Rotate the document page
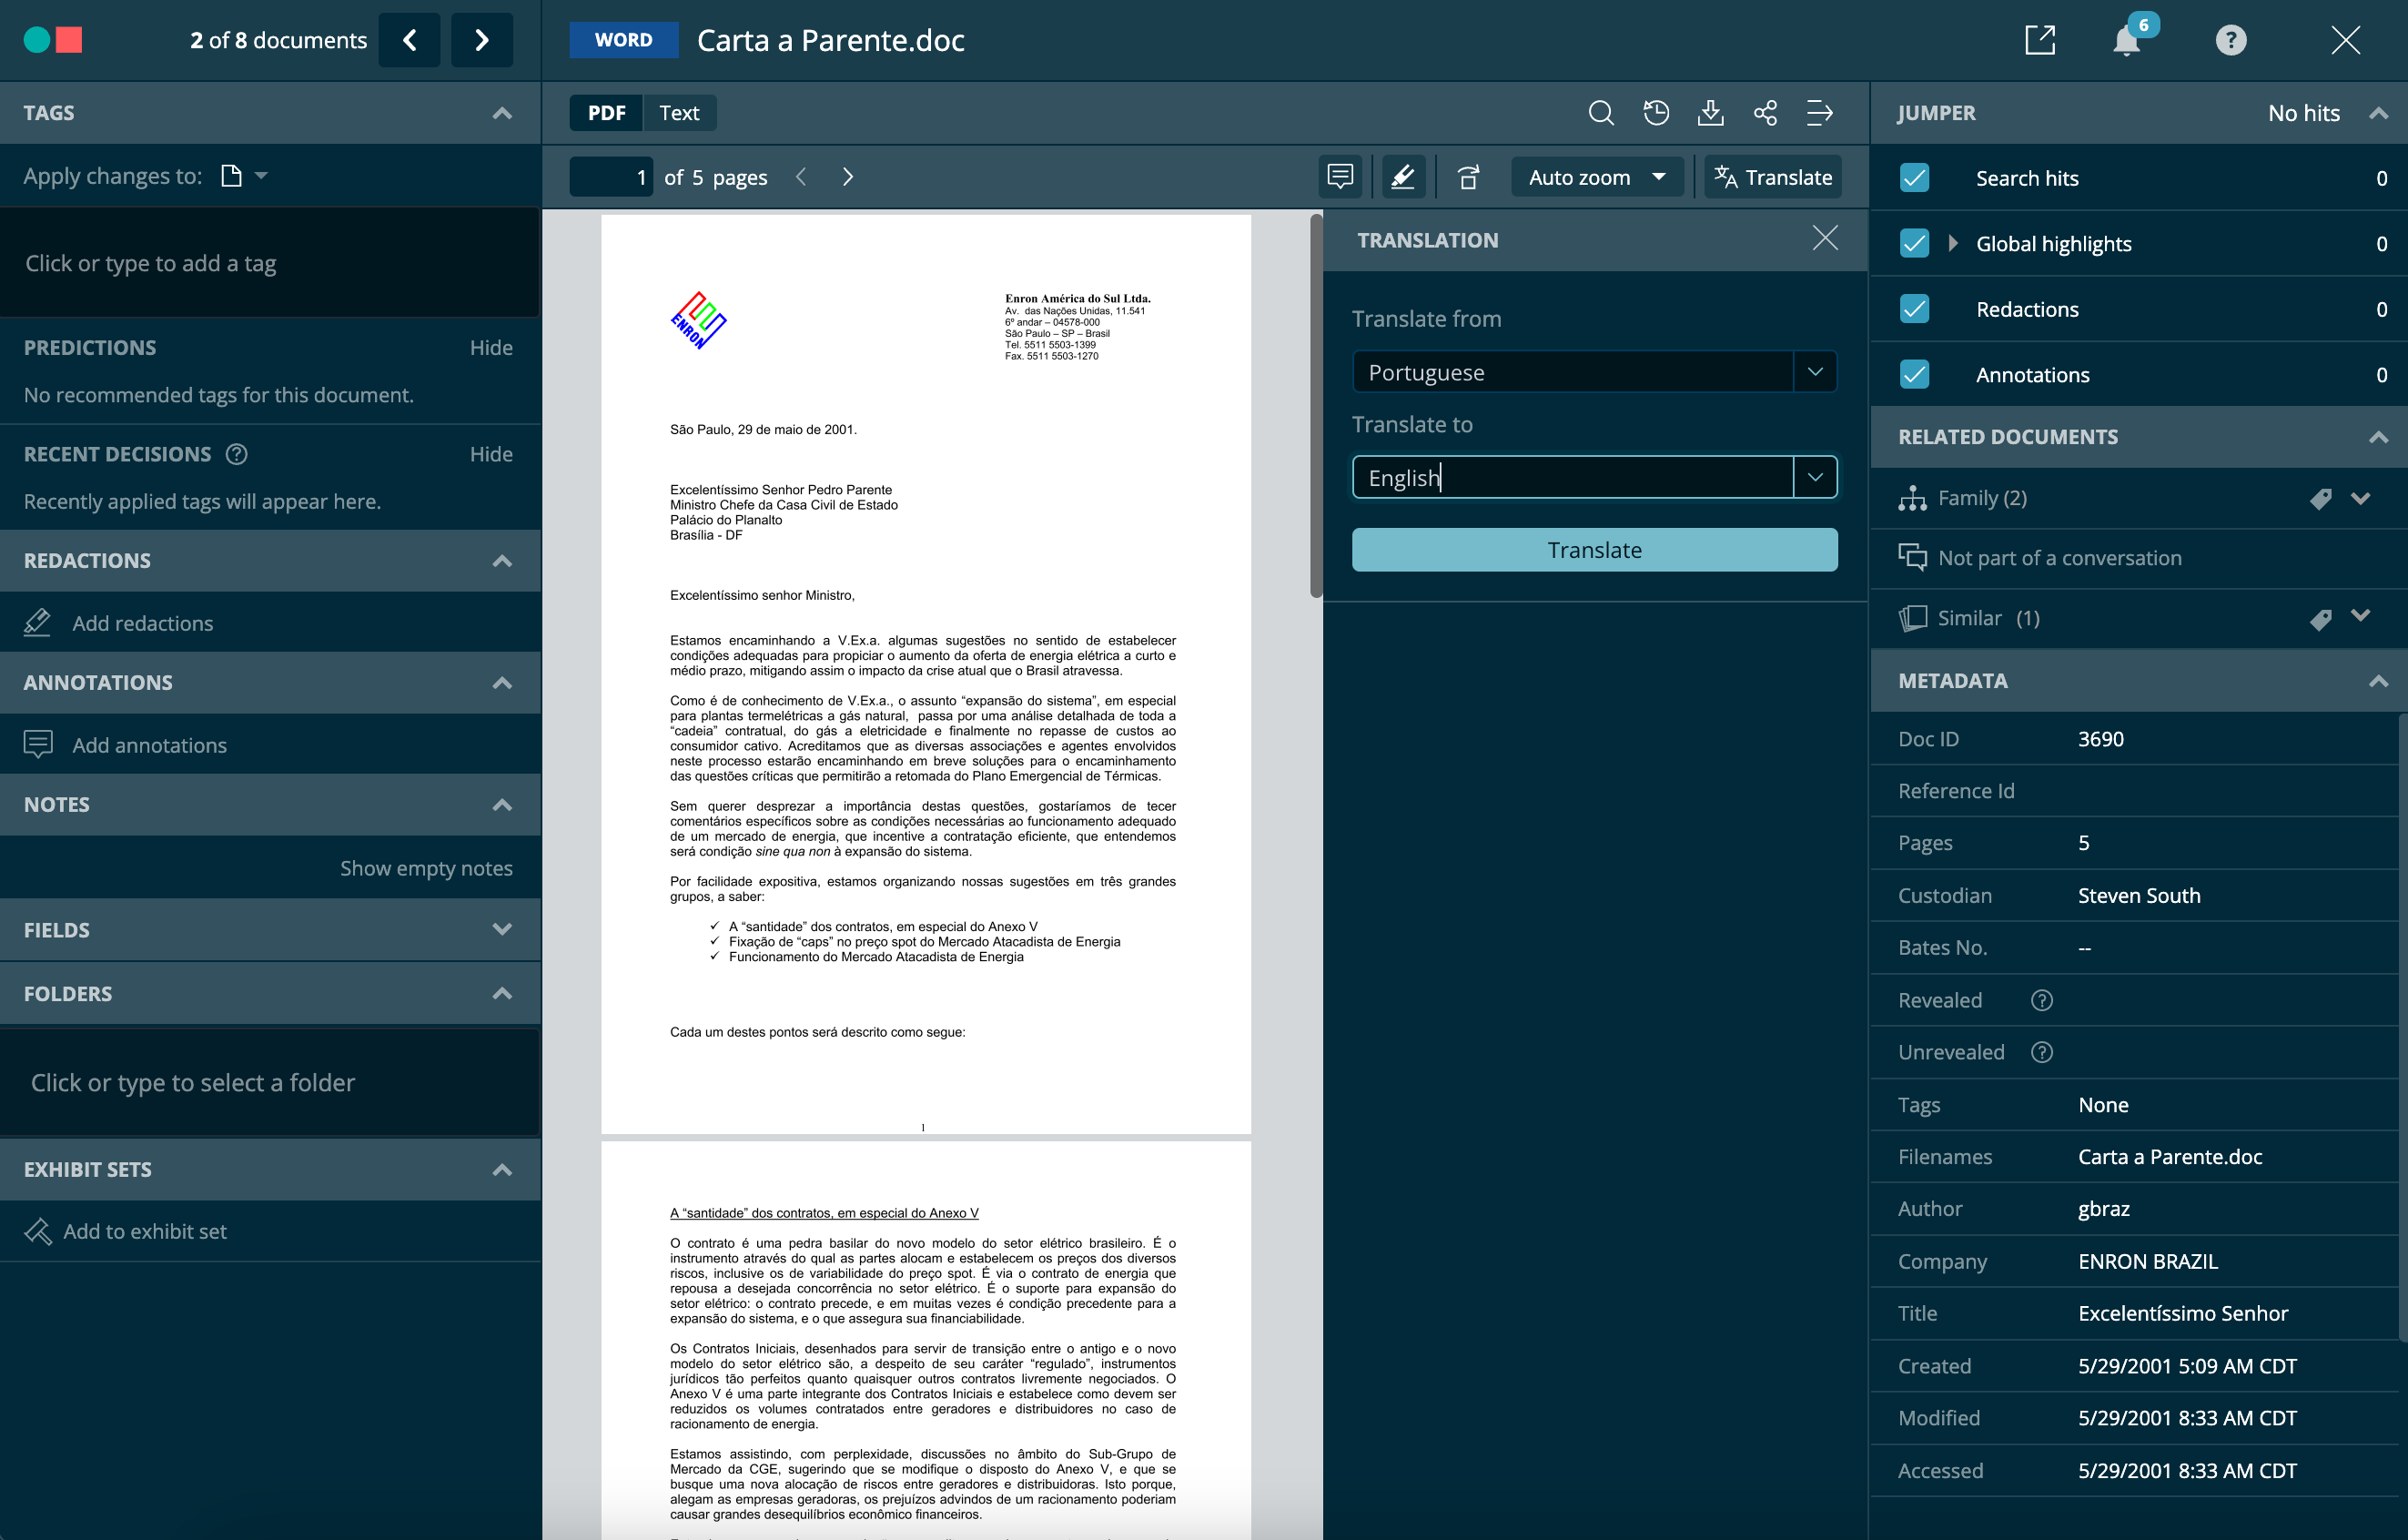This screenshot has width=2408, height=1540. coord(1468,176)
